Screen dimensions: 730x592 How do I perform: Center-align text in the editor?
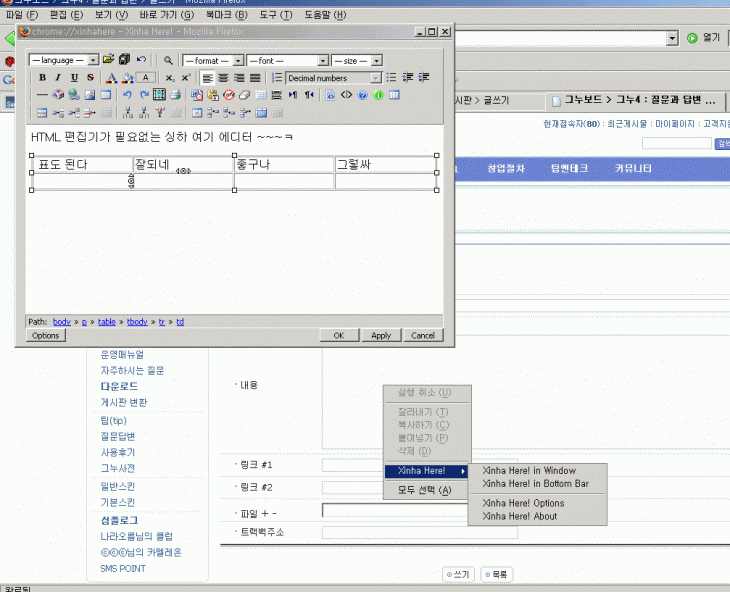223,78
